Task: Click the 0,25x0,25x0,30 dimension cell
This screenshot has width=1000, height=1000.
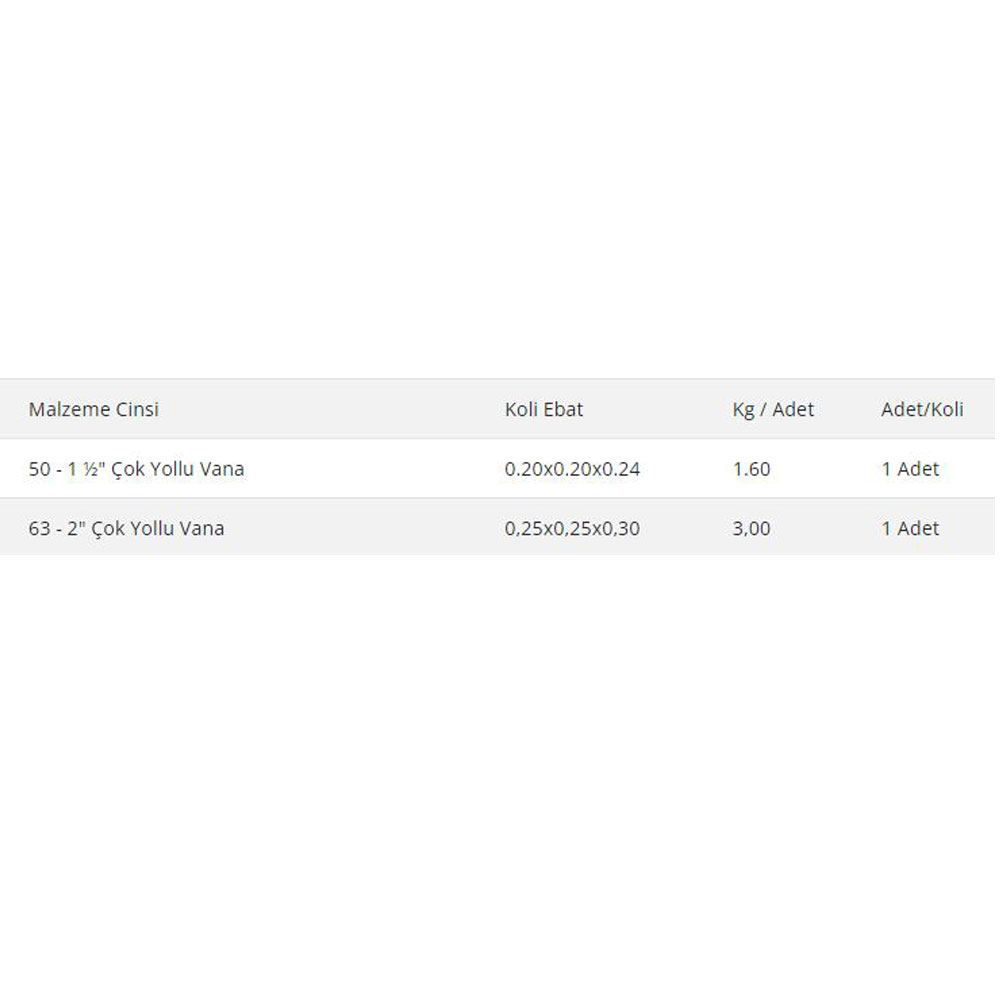Action: (x=572, y=528)
